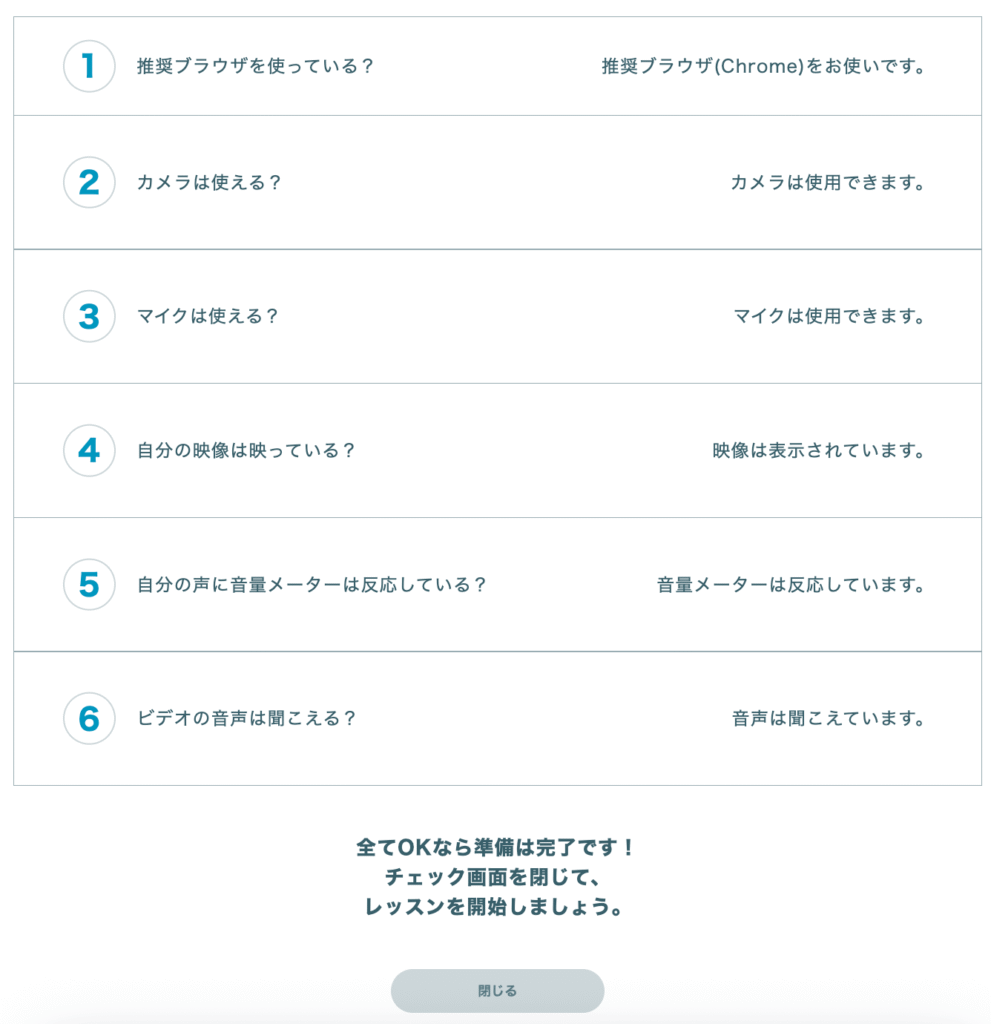Viewport: 991px width, 1024px height.
Task: Click the status 音量メーターは反応しています。
Action: coord(790,584)
